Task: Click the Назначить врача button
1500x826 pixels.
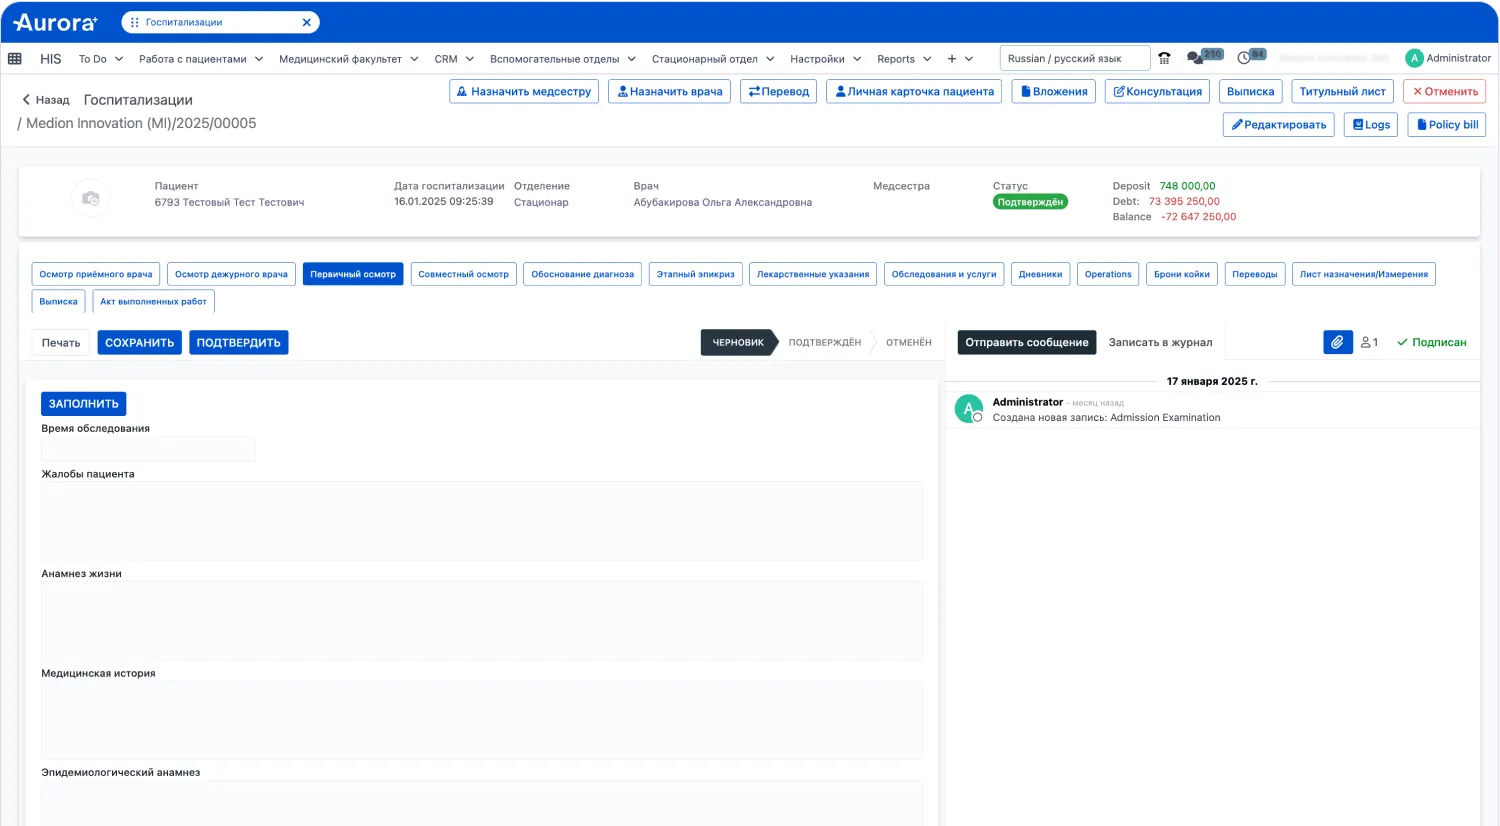Action: coord(669,91)
